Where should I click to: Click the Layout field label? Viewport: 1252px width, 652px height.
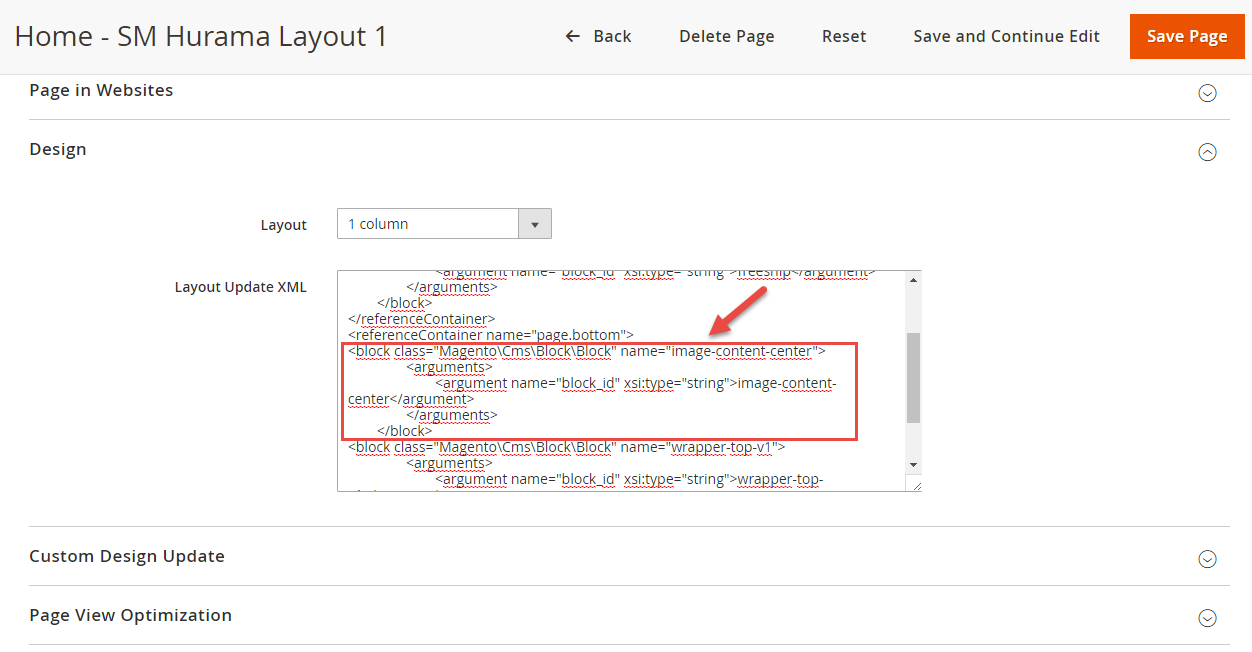click(284, 225)
